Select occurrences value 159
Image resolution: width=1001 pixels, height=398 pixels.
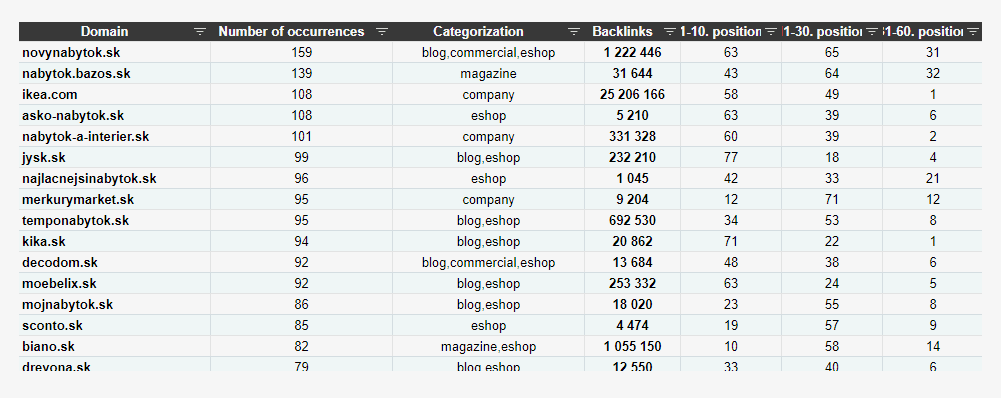coord(301,53)
